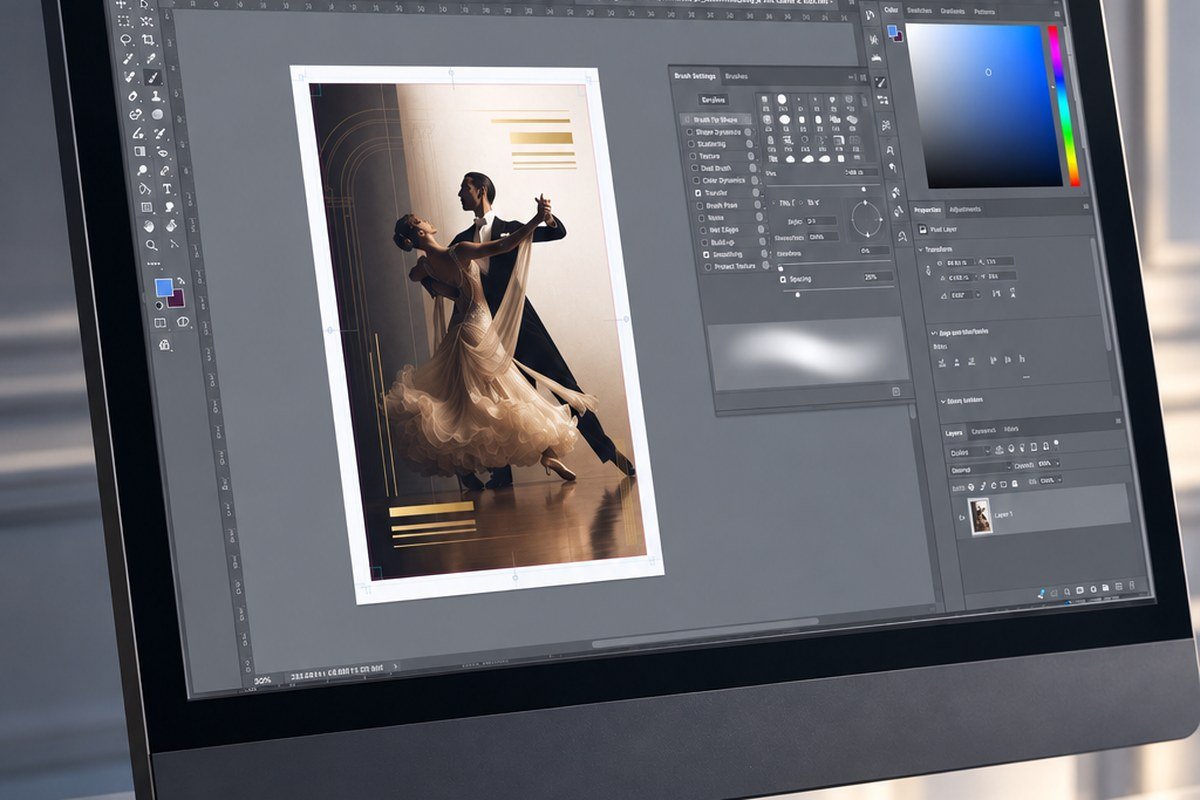The image size is (1200, 800).
Task: Select the Gradient tool
Action: click(x=138, y=151)
